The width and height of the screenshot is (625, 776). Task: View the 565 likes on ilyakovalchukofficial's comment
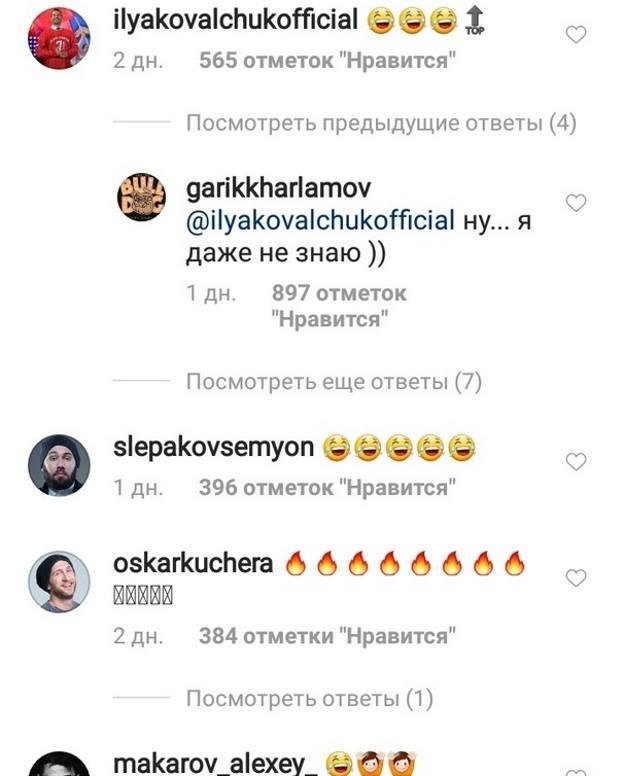(x=327, y=61)
